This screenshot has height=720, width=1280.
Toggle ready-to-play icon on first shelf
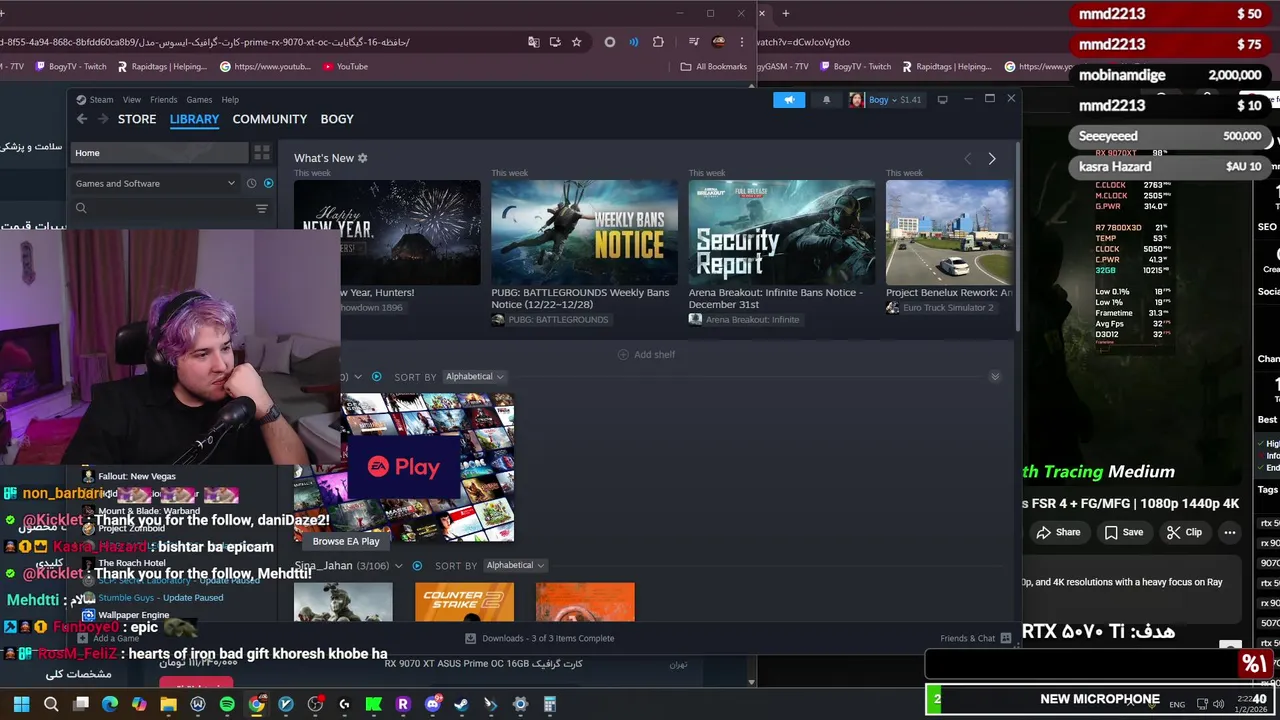(x=376, y=377)
